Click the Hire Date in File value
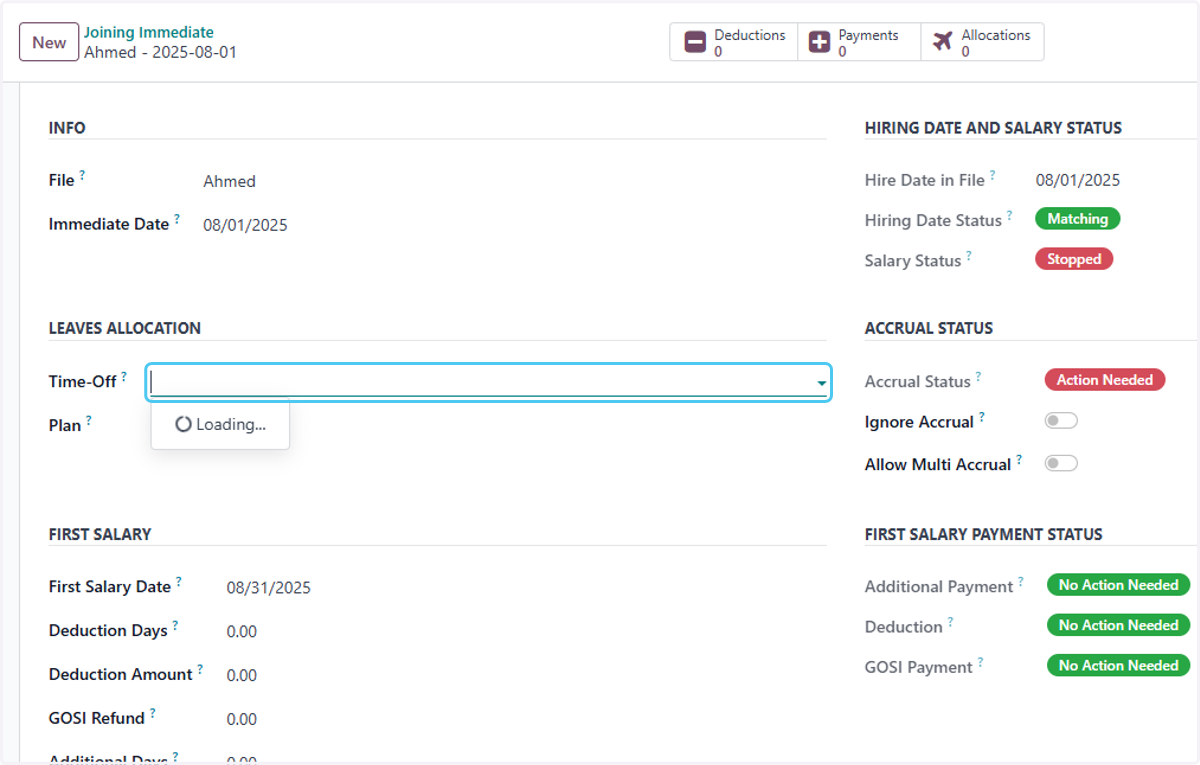 (x=1078, y=180)
